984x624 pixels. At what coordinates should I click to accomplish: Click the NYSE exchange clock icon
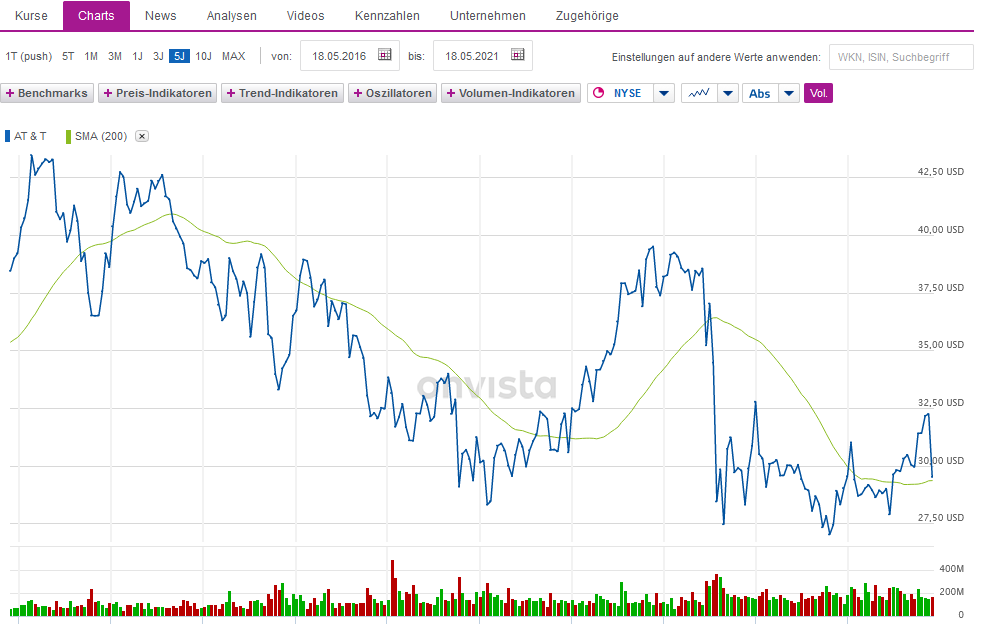599,93
